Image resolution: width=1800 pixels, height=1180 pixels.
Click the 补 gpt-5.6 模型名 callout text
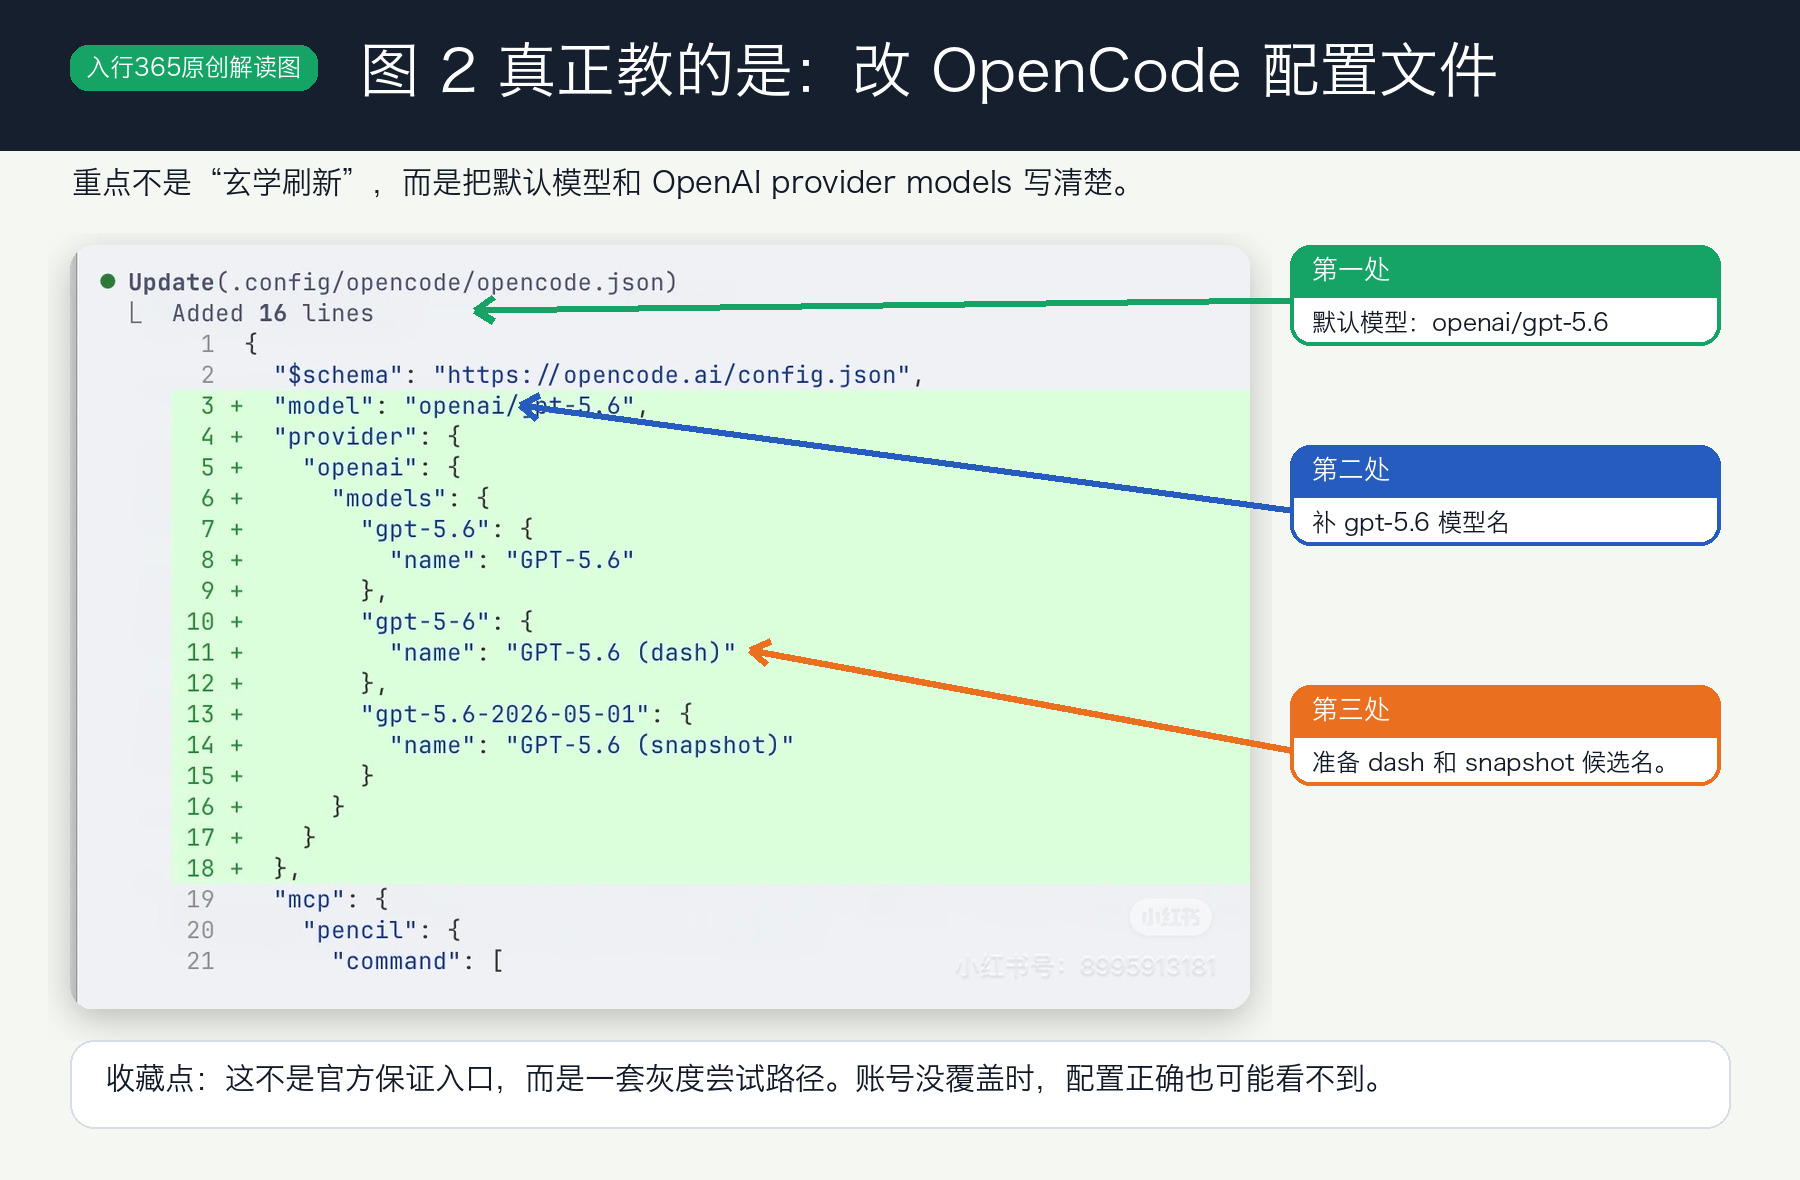(x=1410, y=522)
